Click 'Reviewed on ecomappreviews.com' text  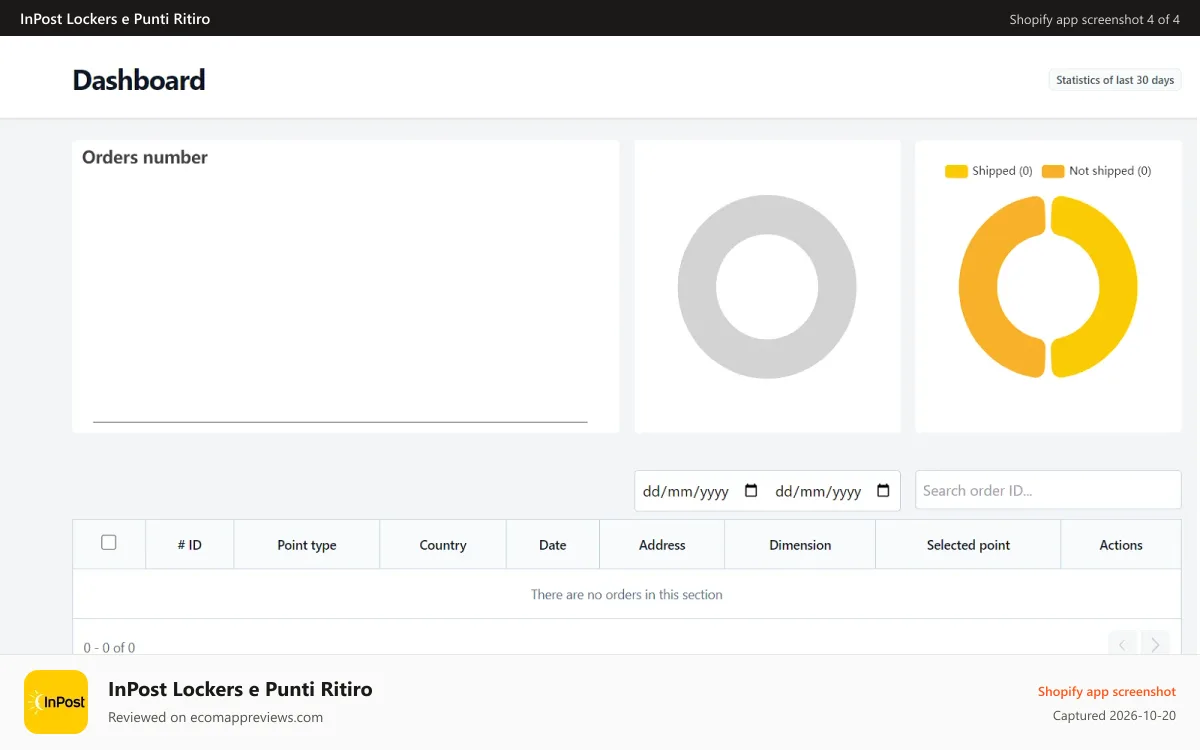click(x=215, y=717)
